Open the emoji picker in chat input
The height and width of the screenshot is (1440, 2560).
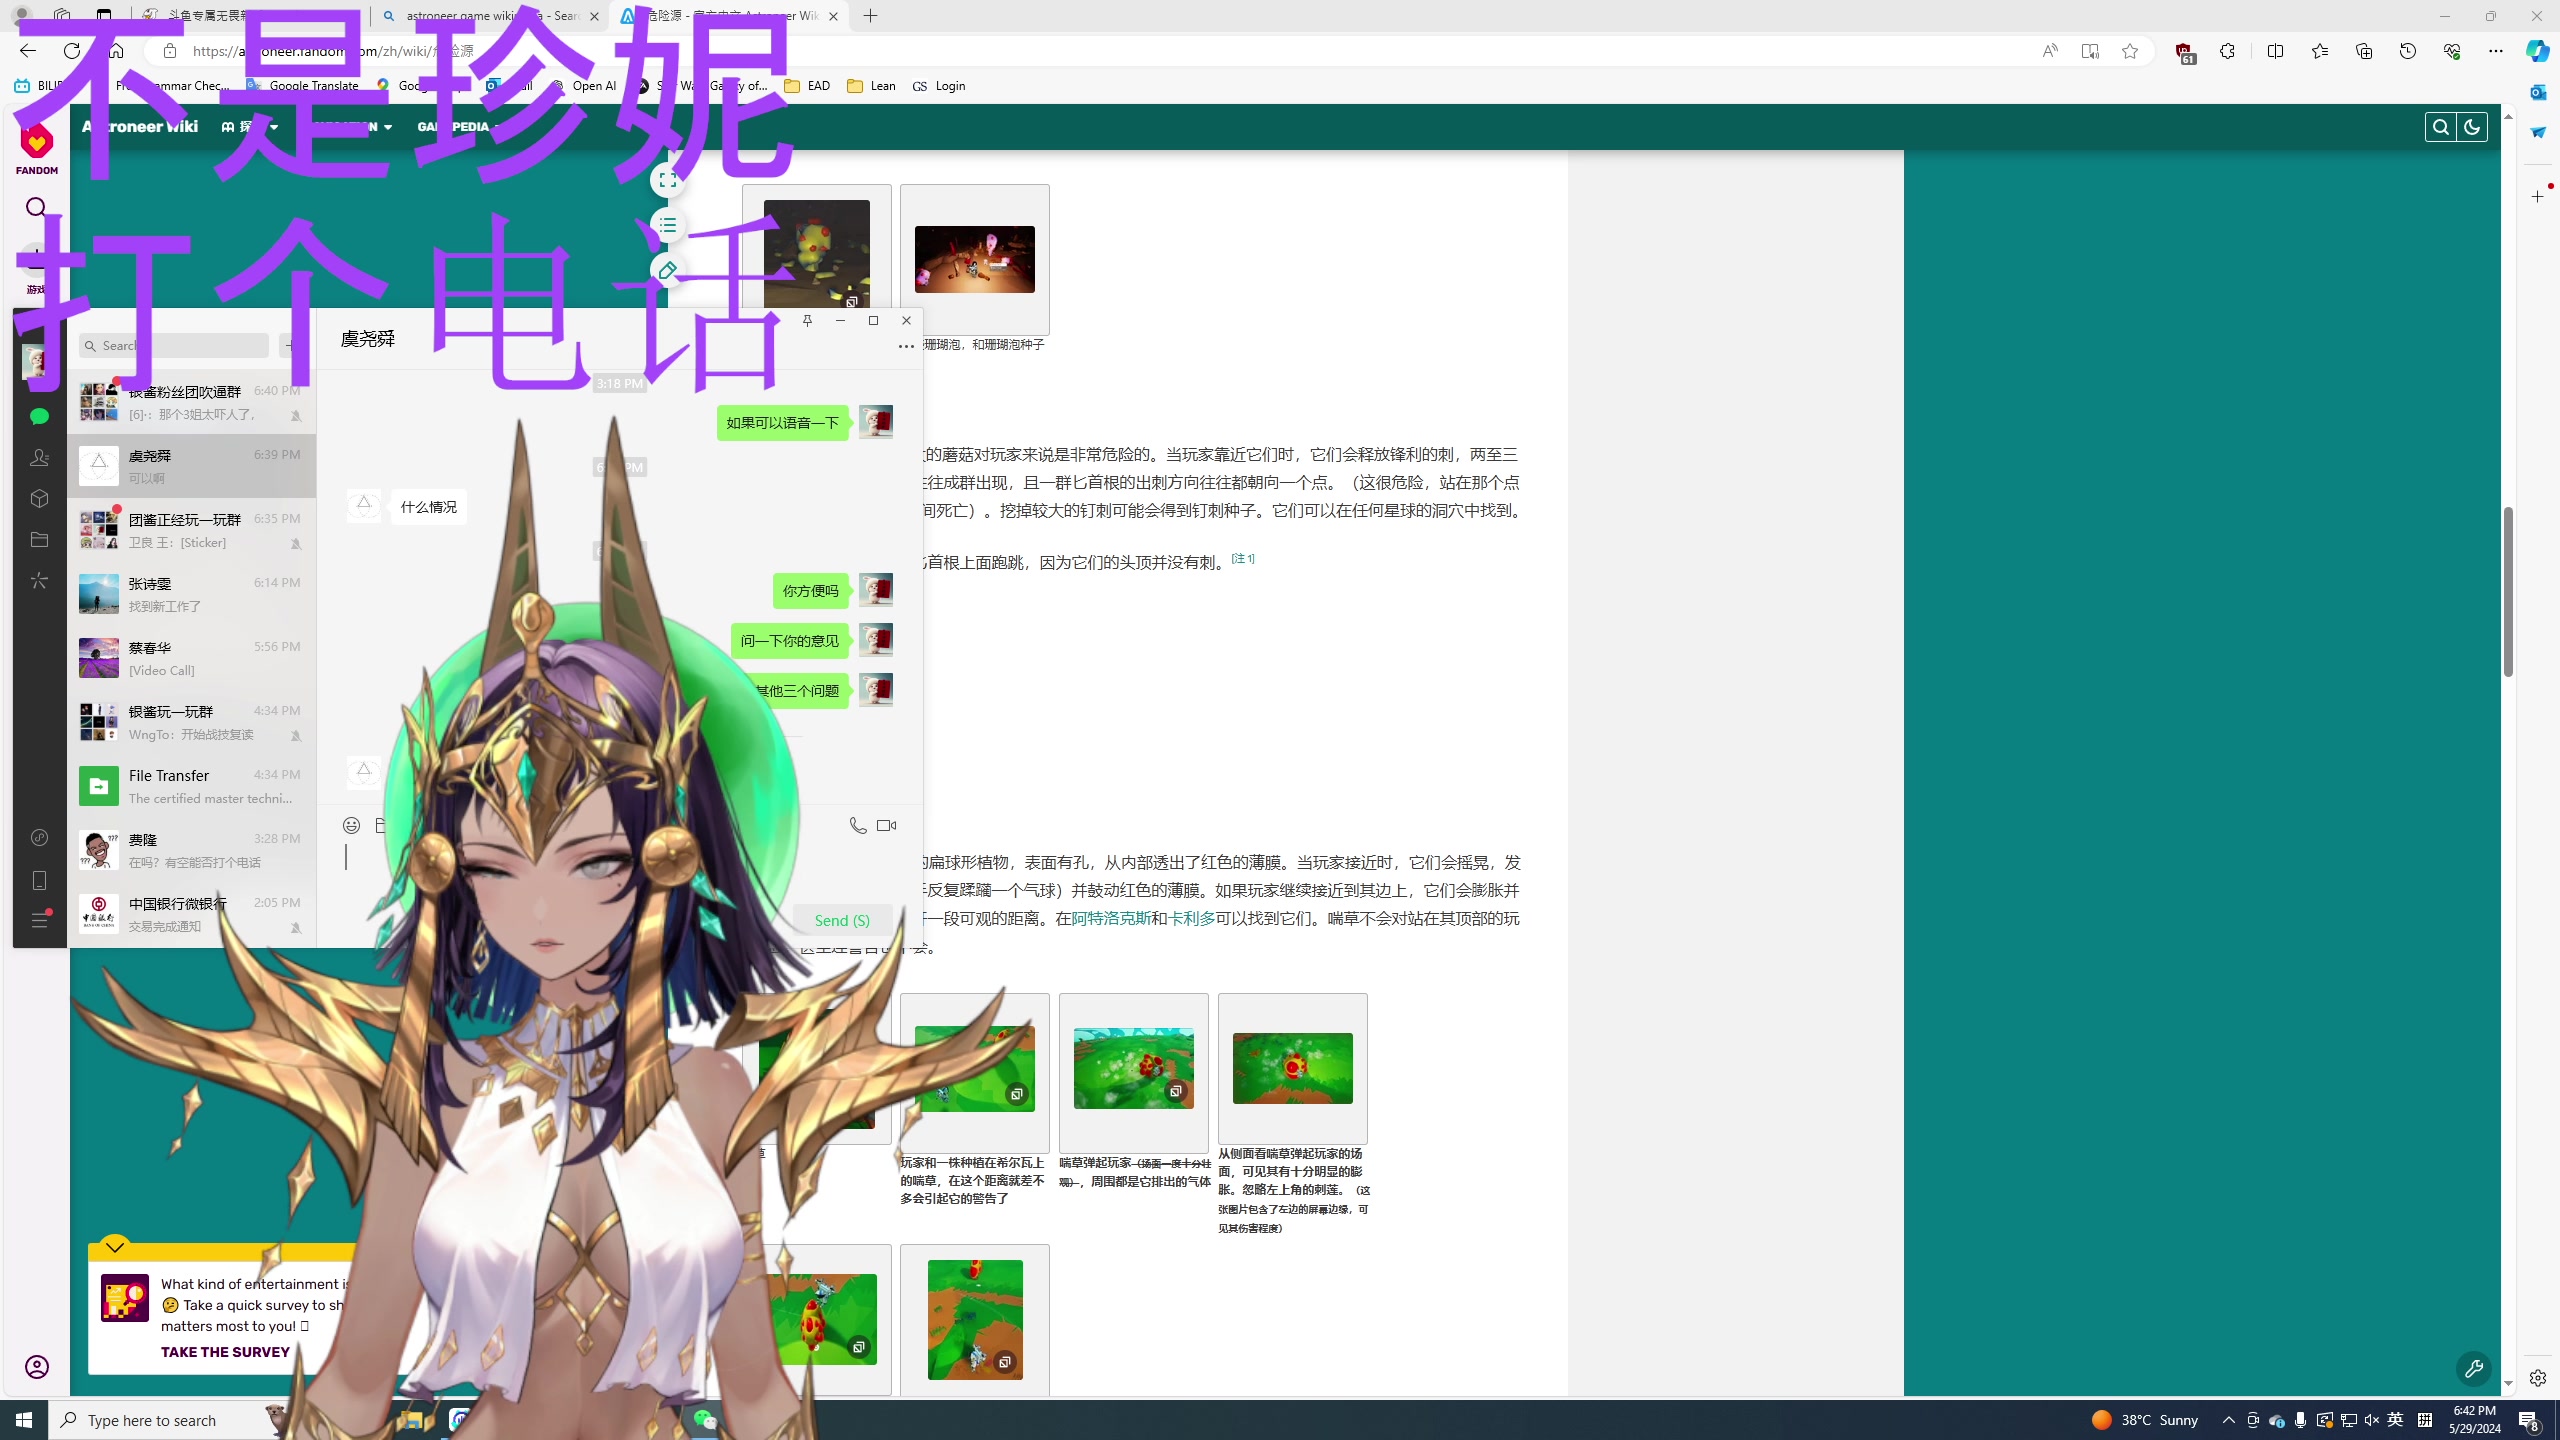(x=351, y=825)
